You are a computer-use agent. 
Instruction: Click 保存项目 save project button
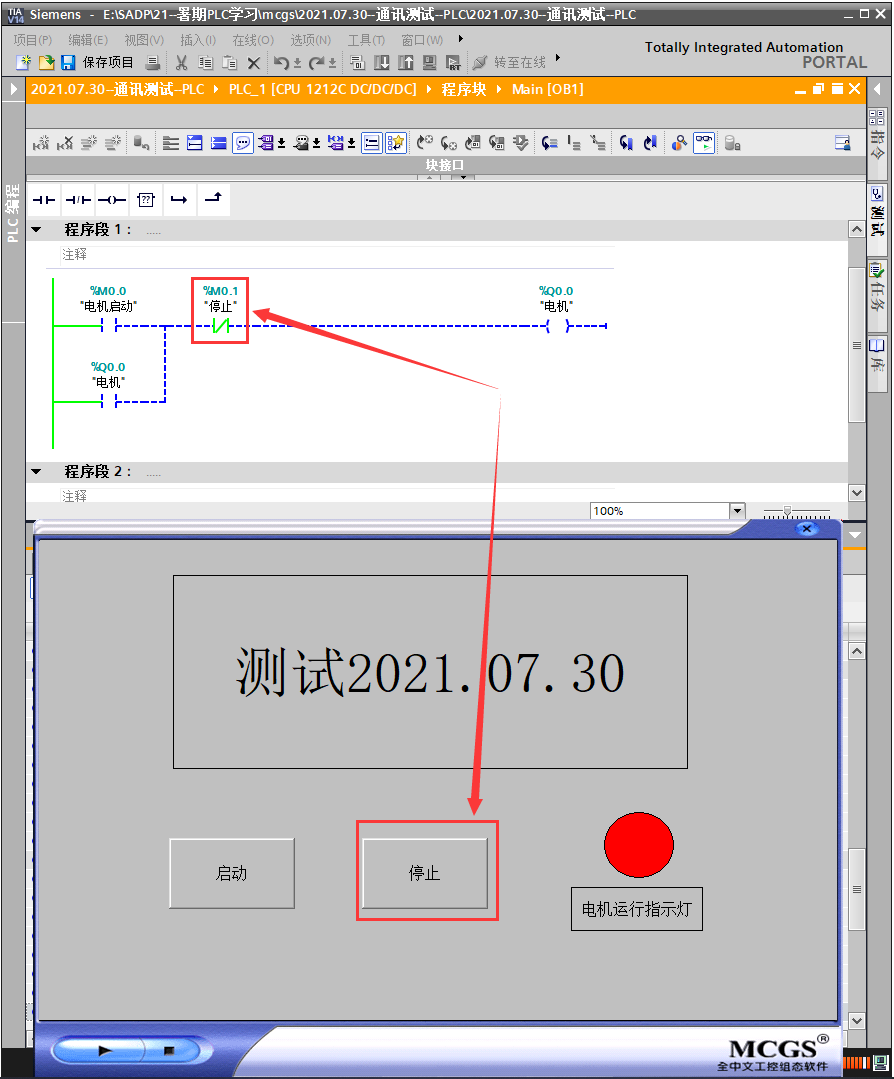coord(98,63)
